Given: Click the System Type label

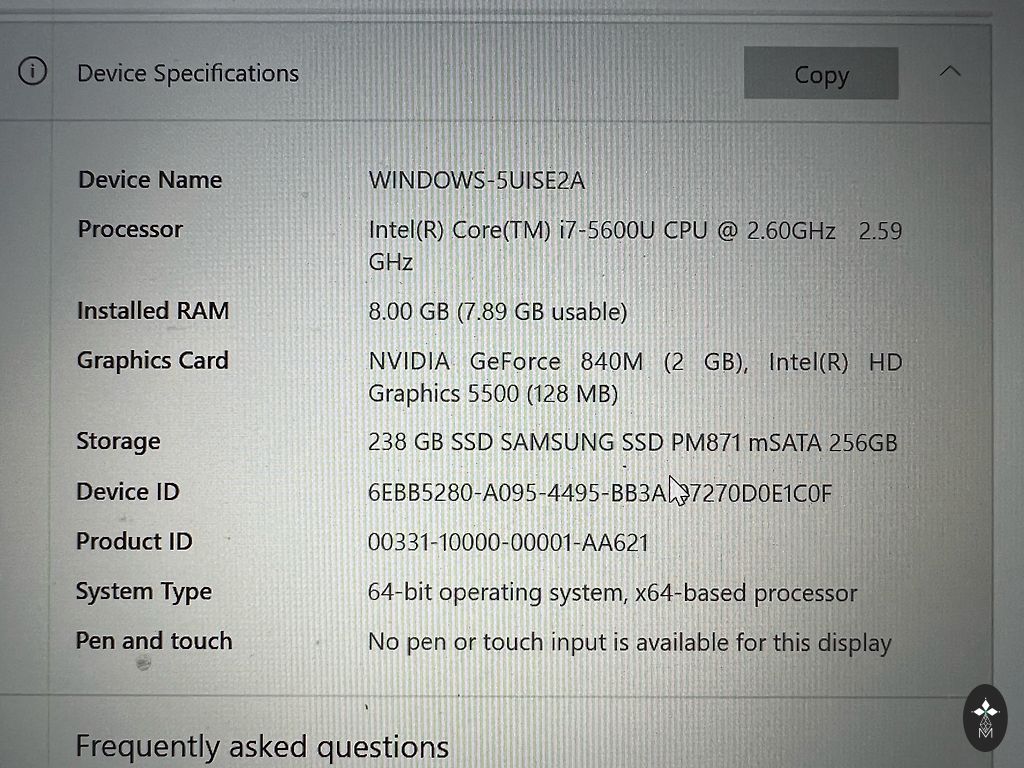Looking at the screenshot, I should coord(144,592).
